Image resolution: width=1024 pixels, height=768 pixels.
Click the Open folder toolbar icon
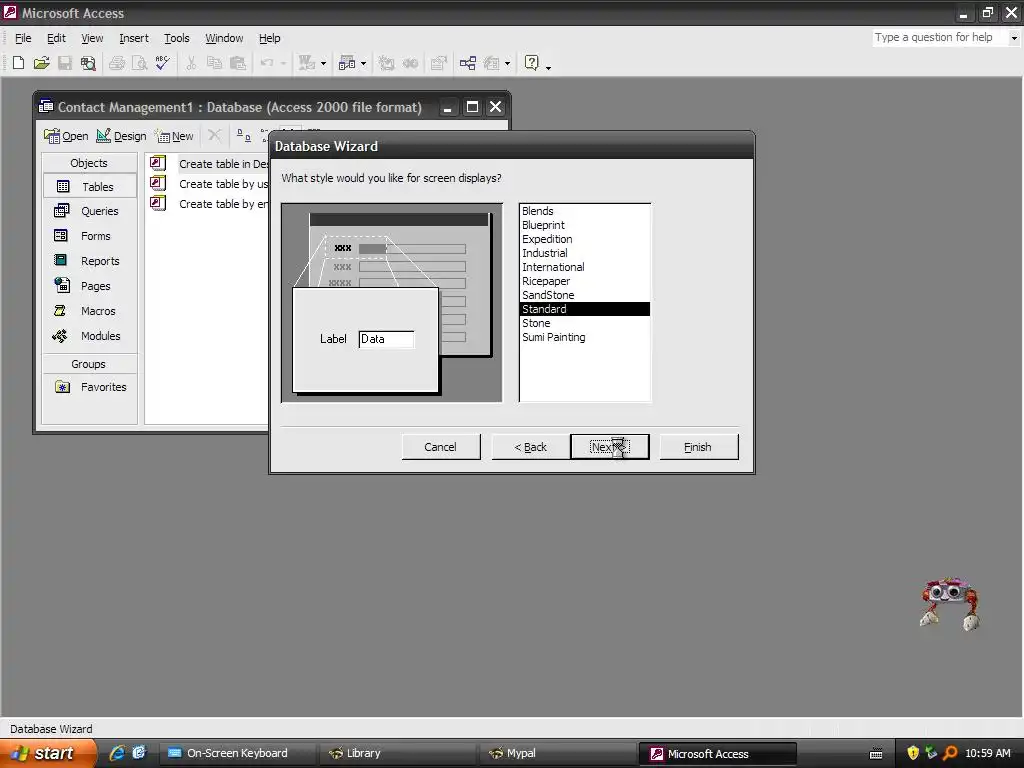(x=41, y=63)
